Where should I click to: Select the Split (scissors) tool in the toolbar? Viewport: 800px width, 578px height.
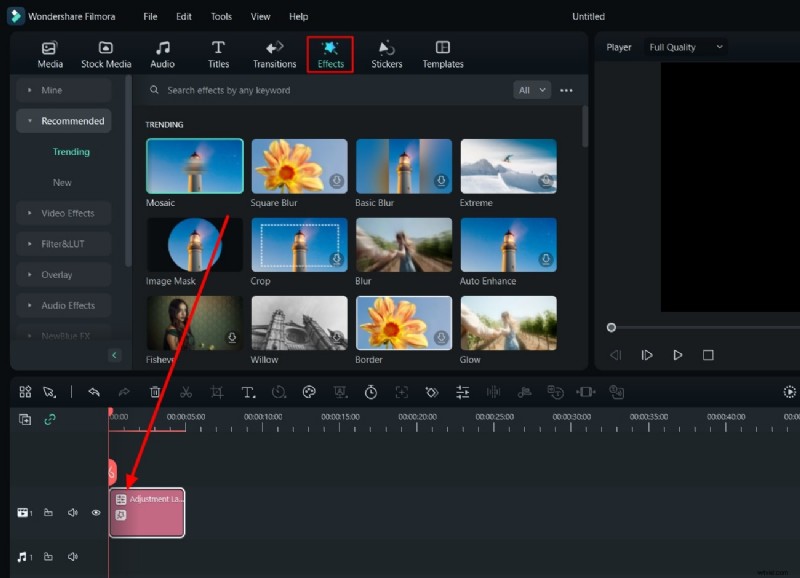pyautogui.click(x=185, y=392)
